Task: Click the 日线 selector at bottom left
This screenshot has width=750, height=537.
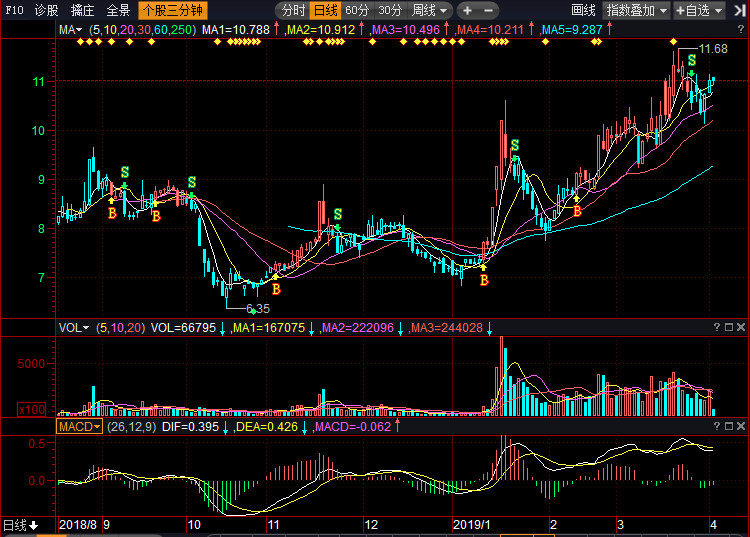Action: pos(20,525)
